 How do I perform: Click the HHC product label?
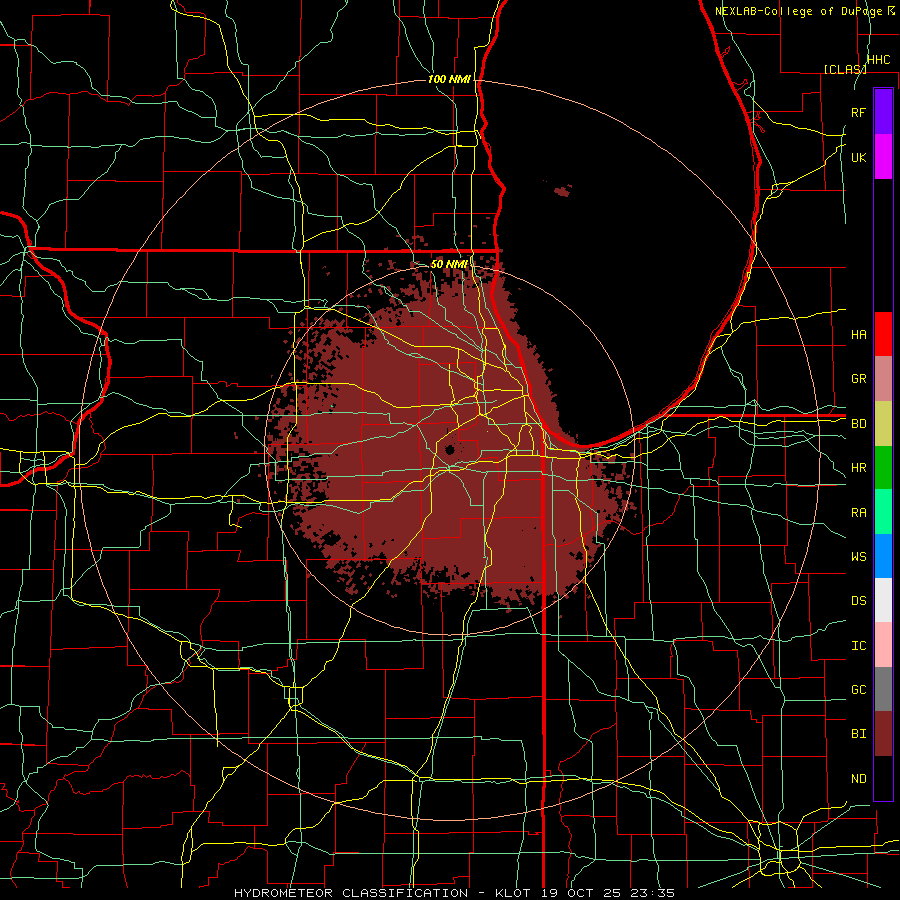coord(878,60)
